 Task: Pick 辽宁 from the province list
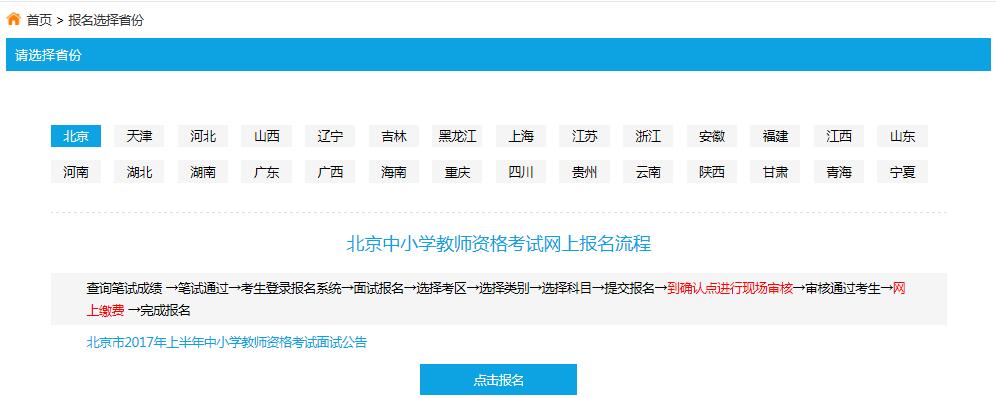[x=330, y=136]
